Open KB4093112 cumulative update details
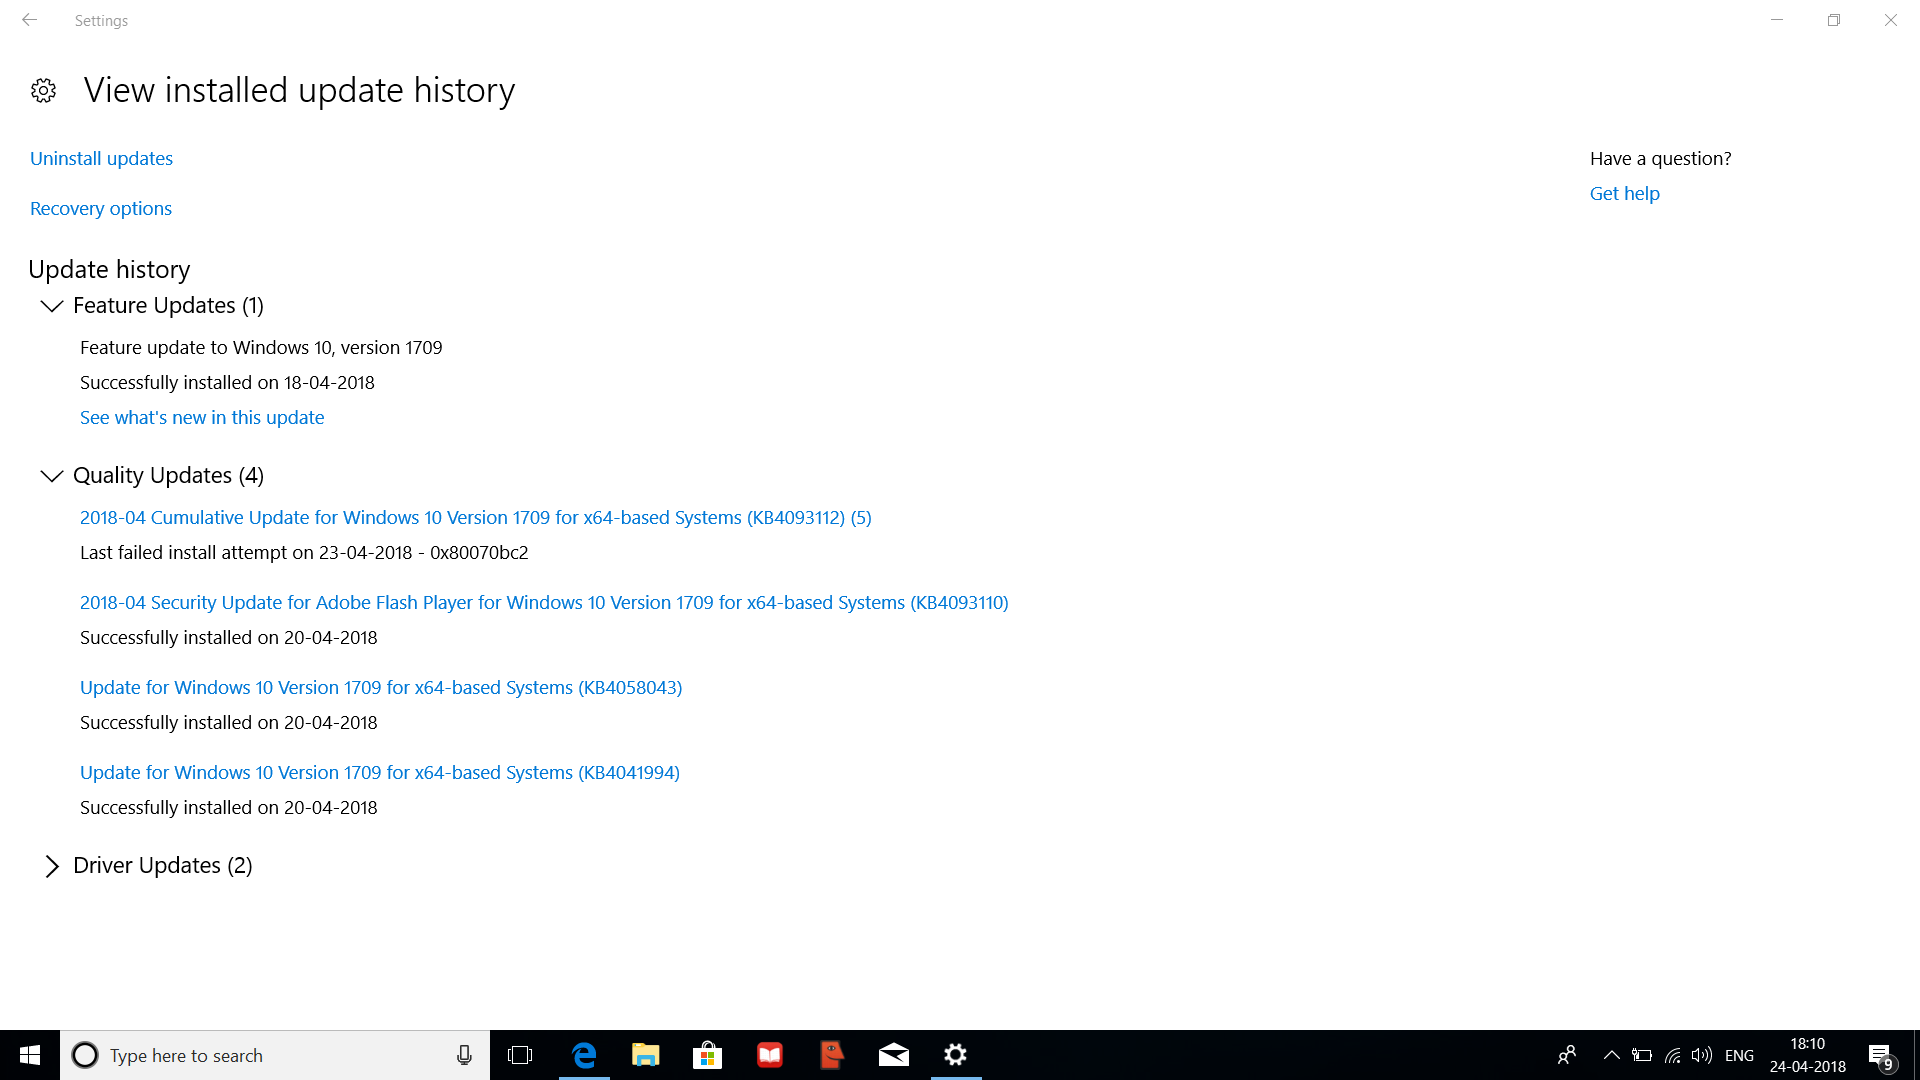Image resolution: width=1920 pixels, height=1080 pixels. (x=475, y=517)
